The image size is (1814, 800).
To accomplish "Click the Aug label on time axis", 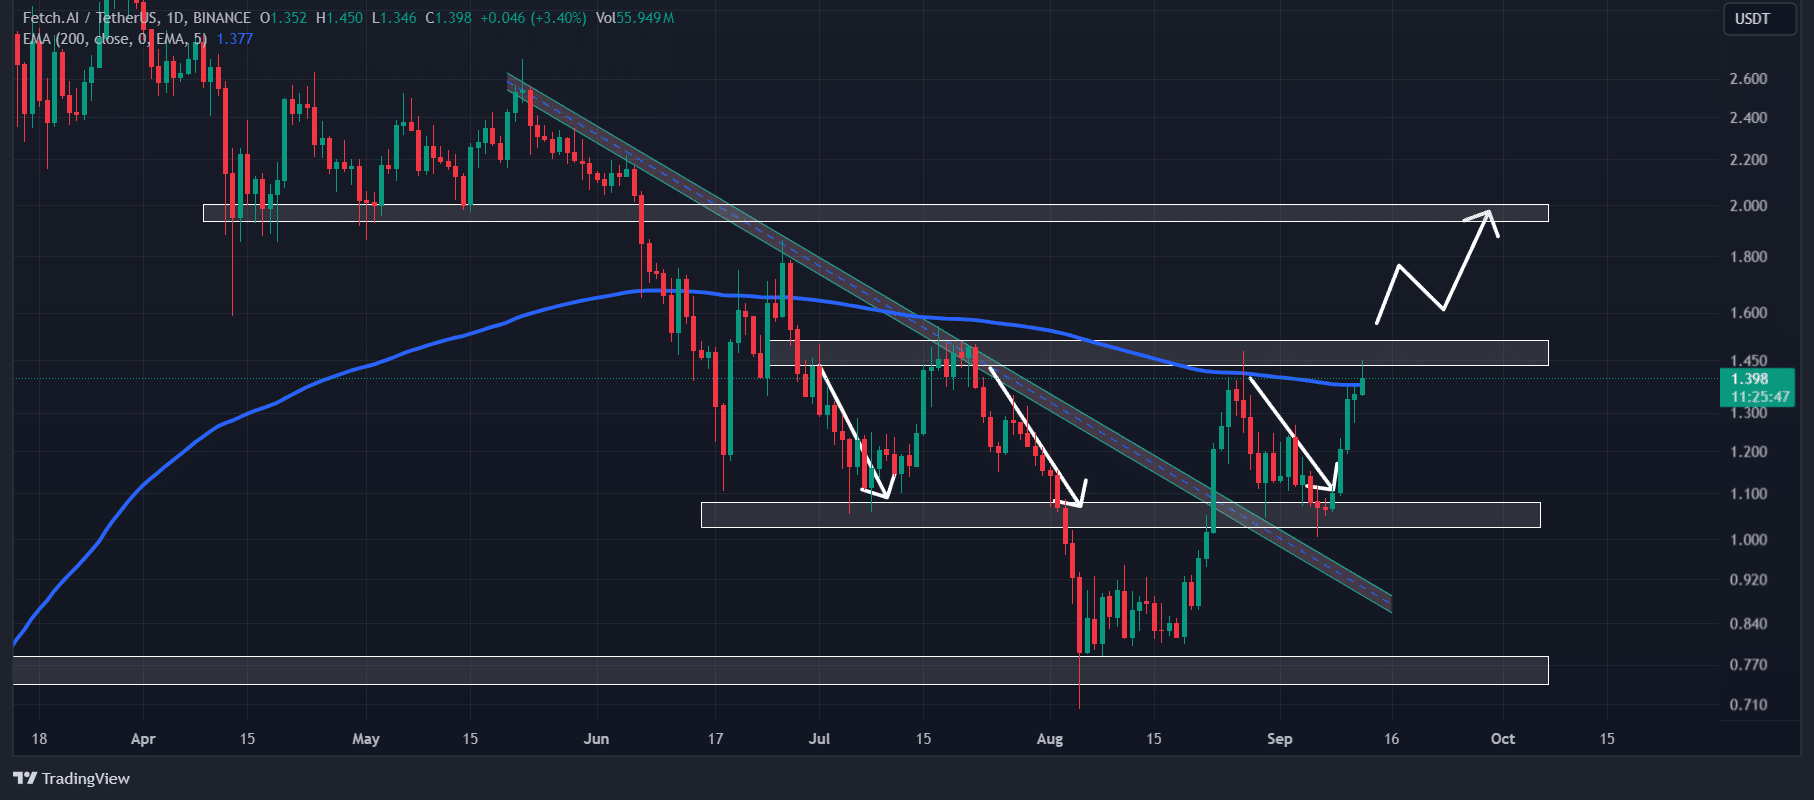I will (x=1050, y=739).
